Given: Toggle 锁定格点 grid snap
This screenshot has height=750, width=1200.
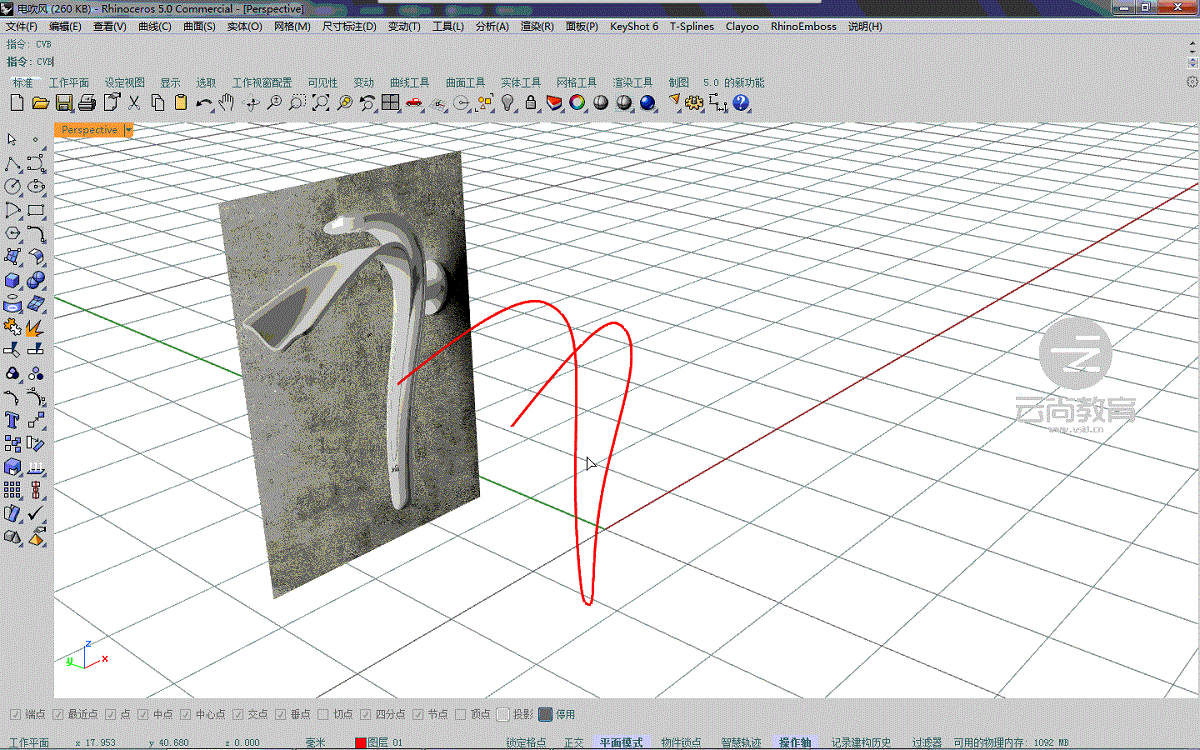Looking at the screenshot, I should click(526, 742).
